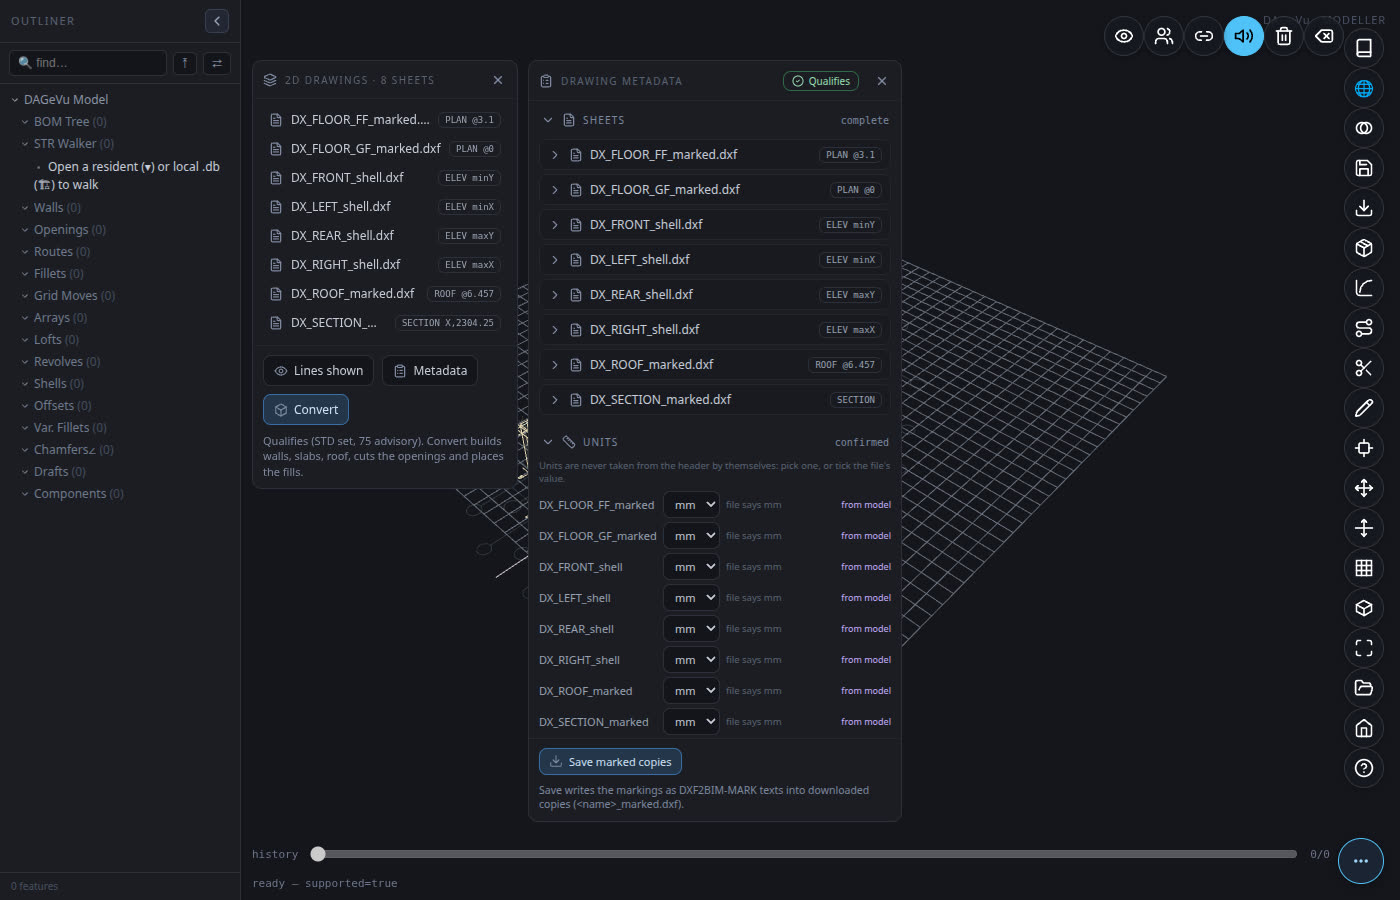Click the floppy disk save icon

[1364, 168]
